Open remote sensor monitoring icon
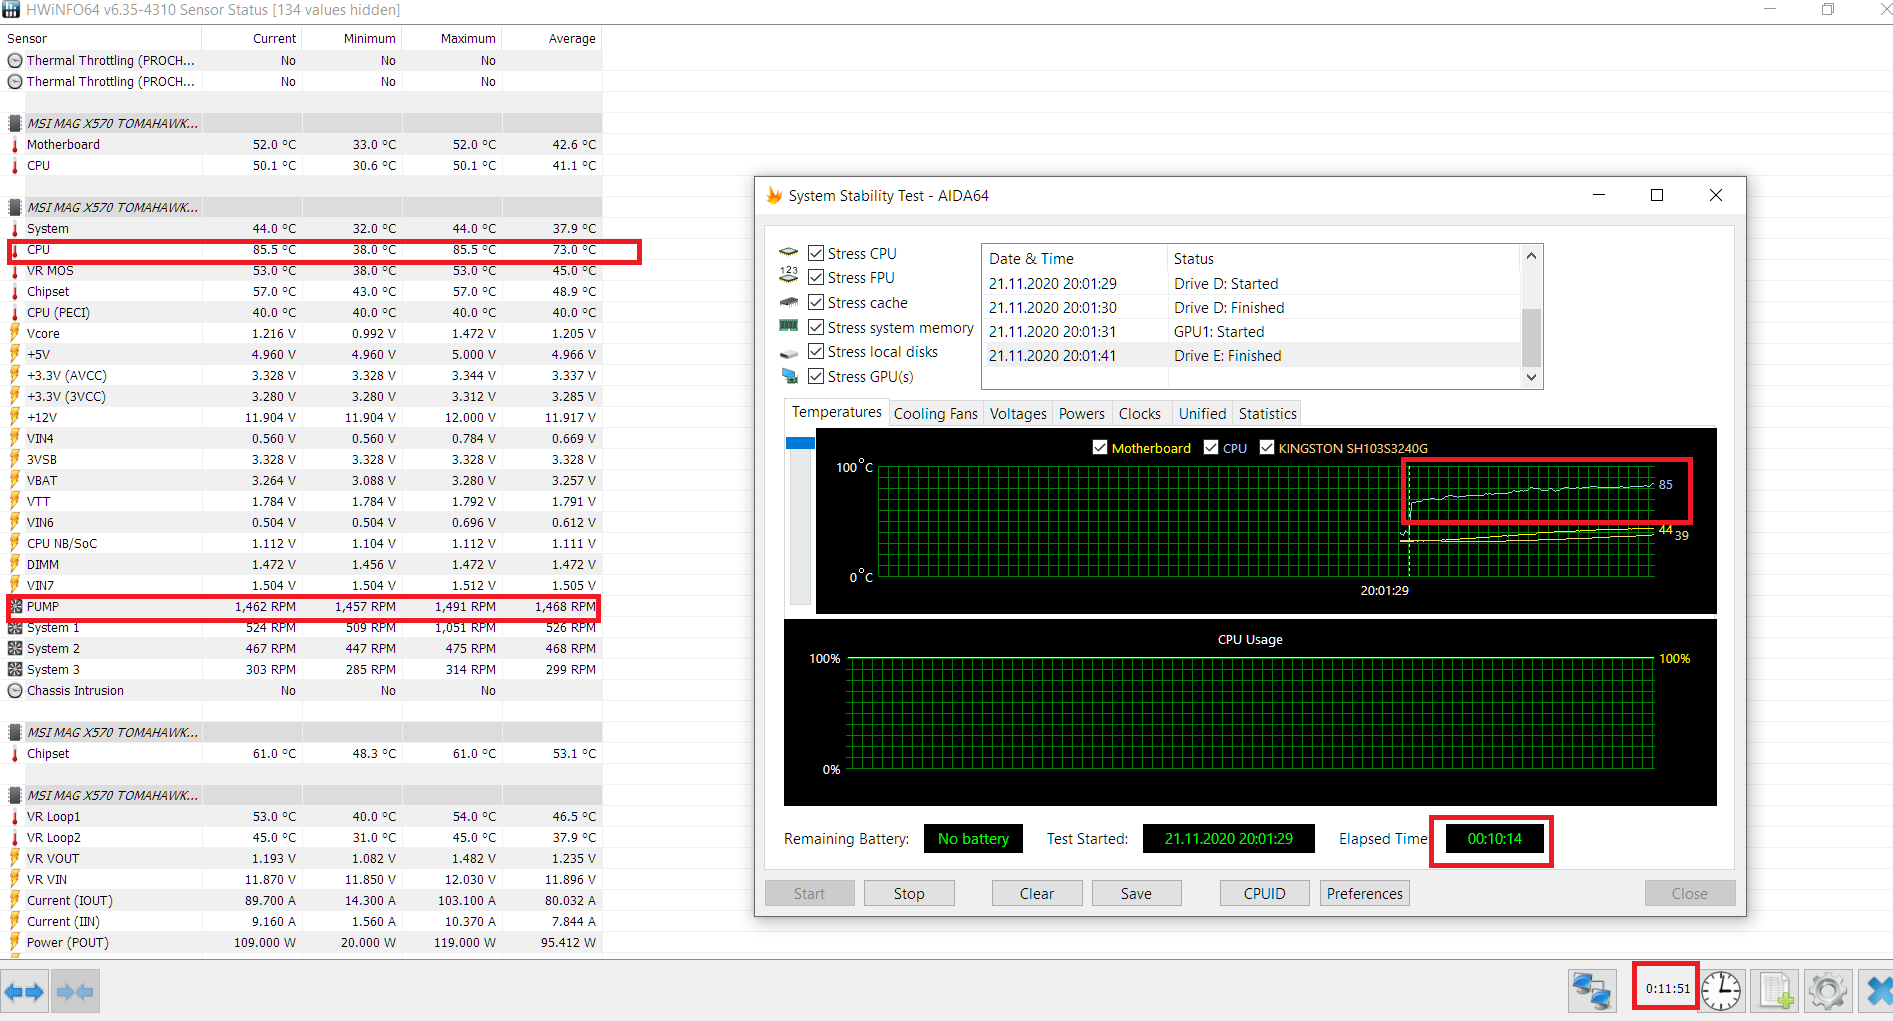This screenshot has height=1021, width=1893. pyautogui.click(x=1593, y=990)
